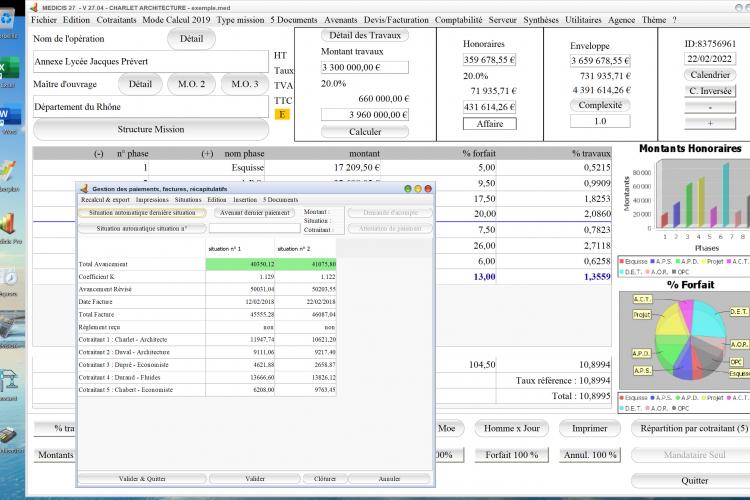Image resolution: width=750 pixels, height=500 pixels.
Task: Open the Calendrier button
Action: [710, 75]
